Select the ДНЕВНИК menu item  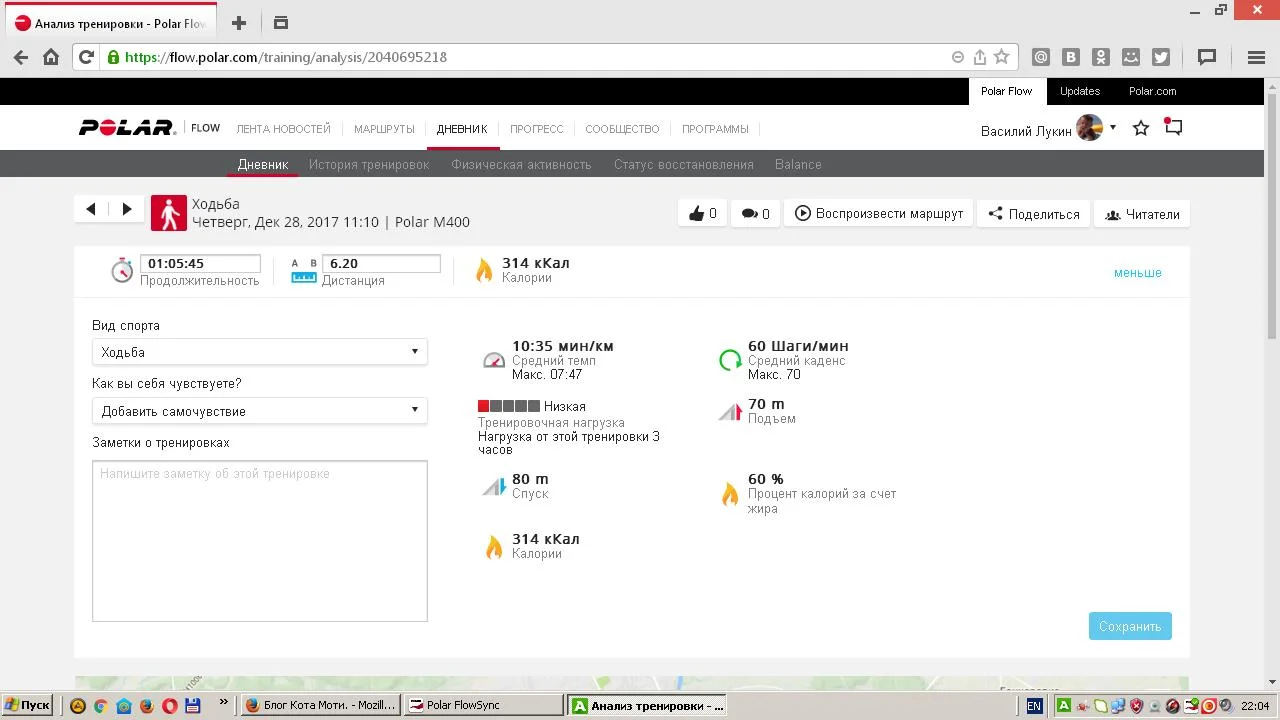(x=462, y=129)
